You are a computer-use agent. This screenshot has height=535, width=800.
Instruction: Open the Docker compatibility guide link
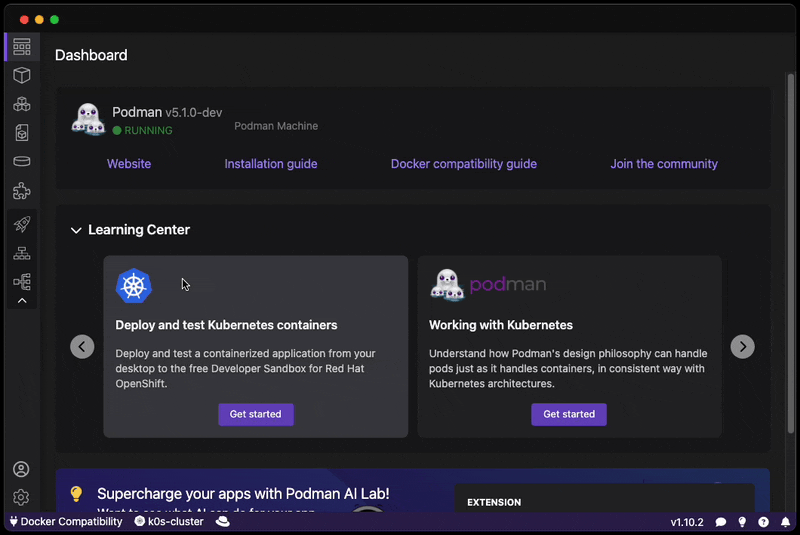coord(464,164)
